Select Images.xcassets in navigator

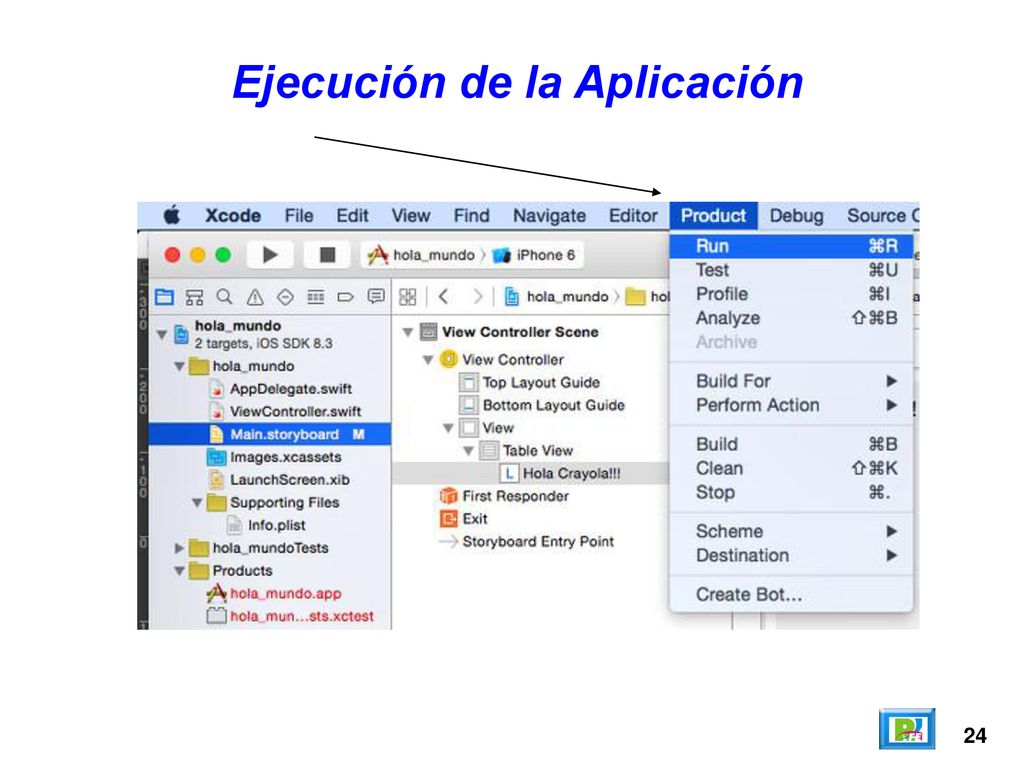tap(275, 457)
